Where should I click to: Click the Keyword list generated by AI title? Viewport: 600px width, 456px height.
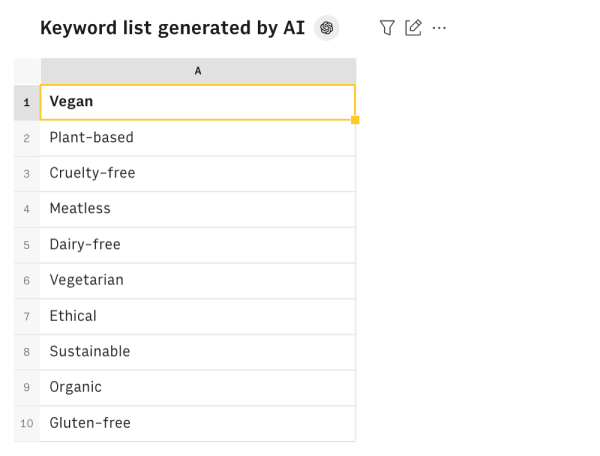(x=172, y=28)
